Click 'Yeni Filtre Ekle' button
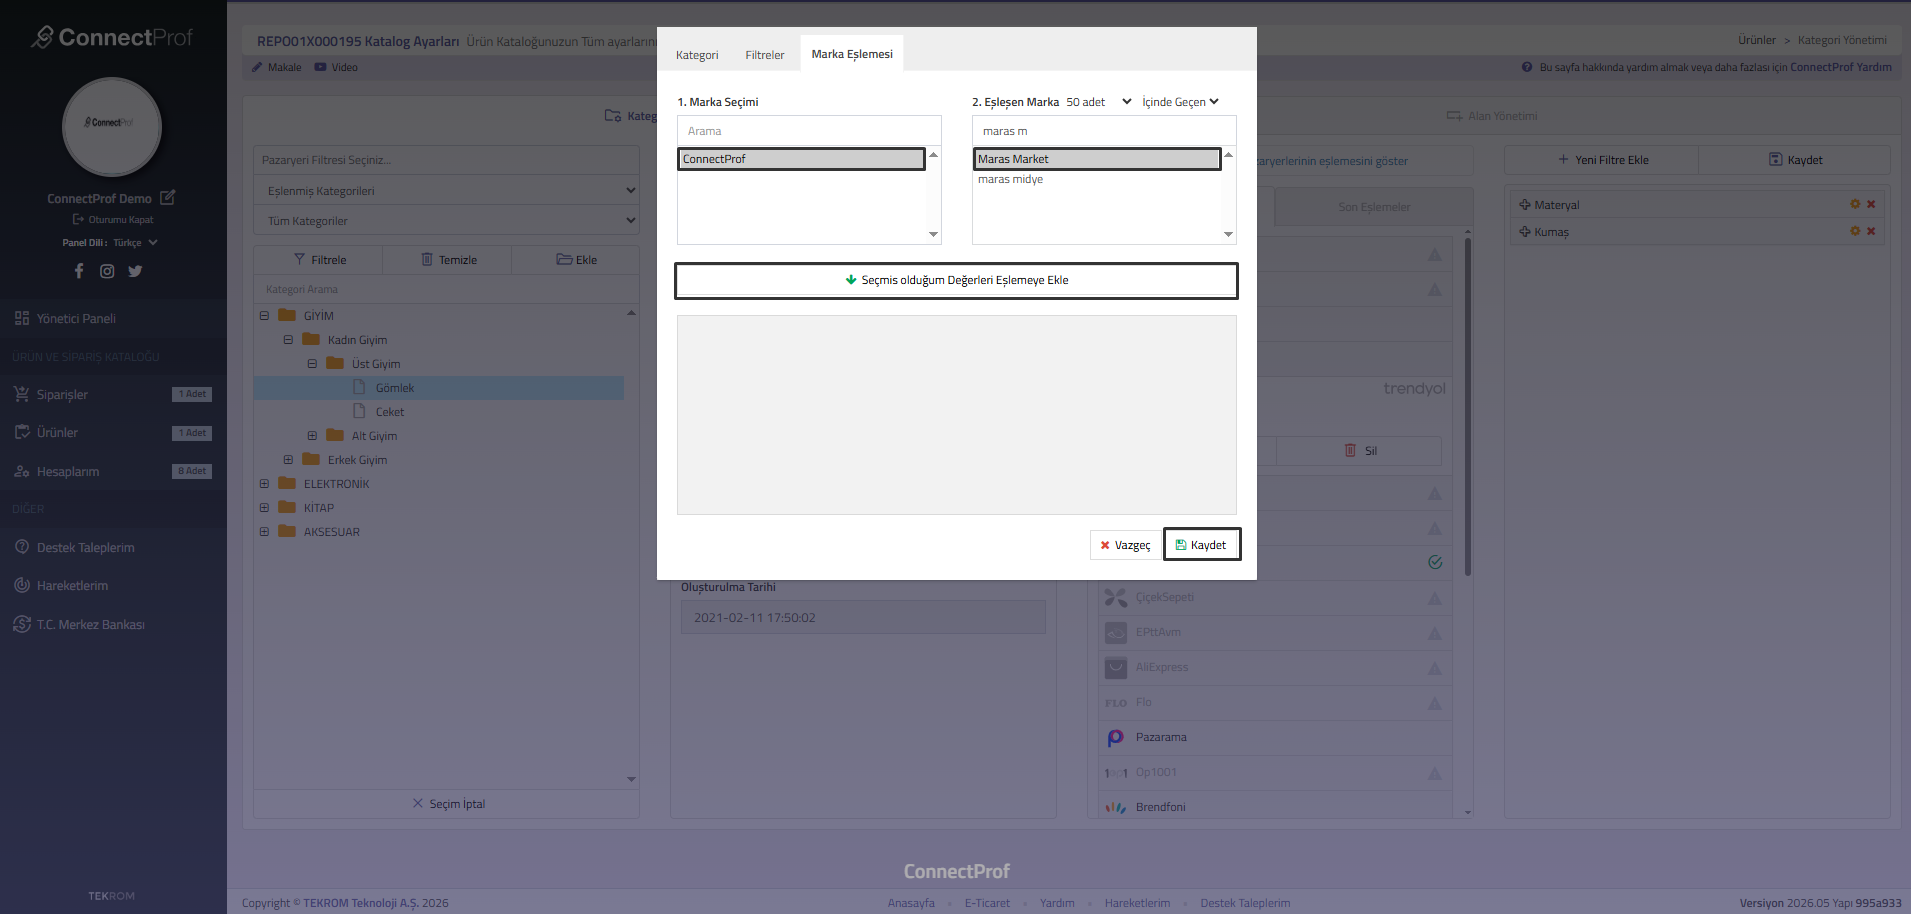The image size is (1911, 914). point(1602,160)
